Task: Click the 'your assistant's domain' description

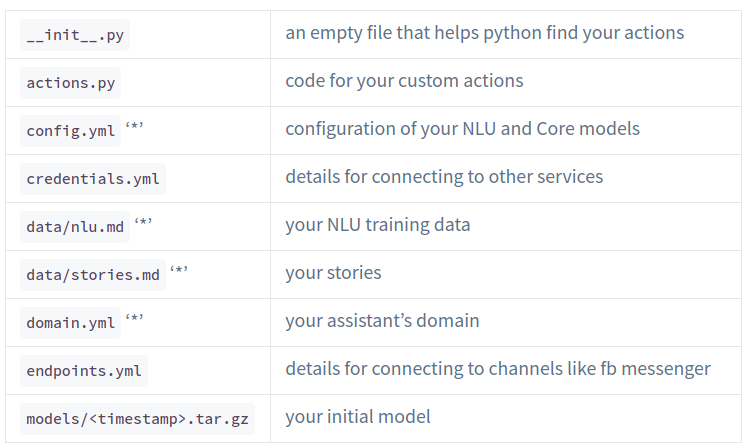Action: click(382, 321)
